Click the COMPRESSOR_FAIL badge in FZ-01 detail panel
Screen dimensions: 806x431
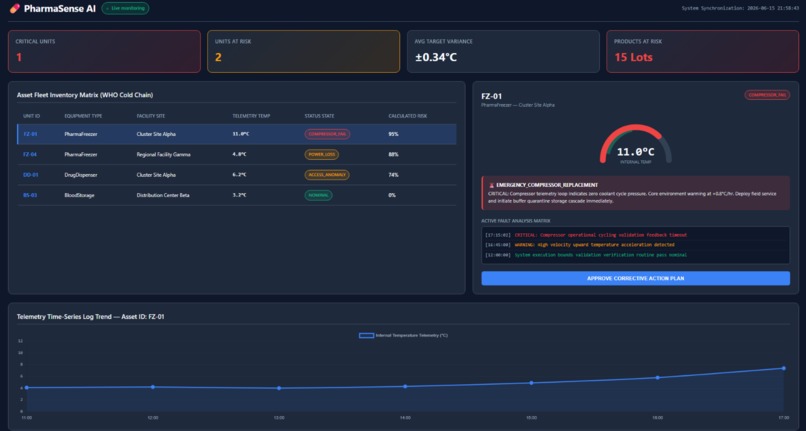[767, 95]
